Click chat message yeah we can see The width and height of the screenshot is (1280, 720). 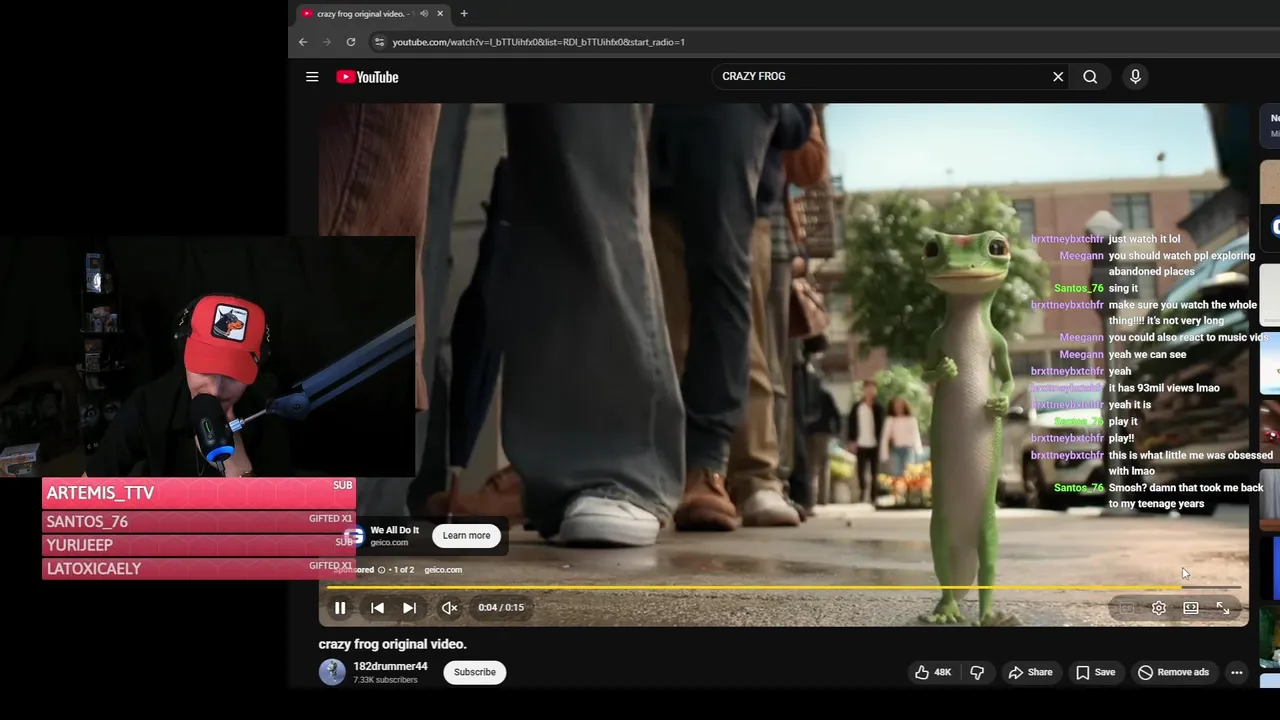point(1147,355)
